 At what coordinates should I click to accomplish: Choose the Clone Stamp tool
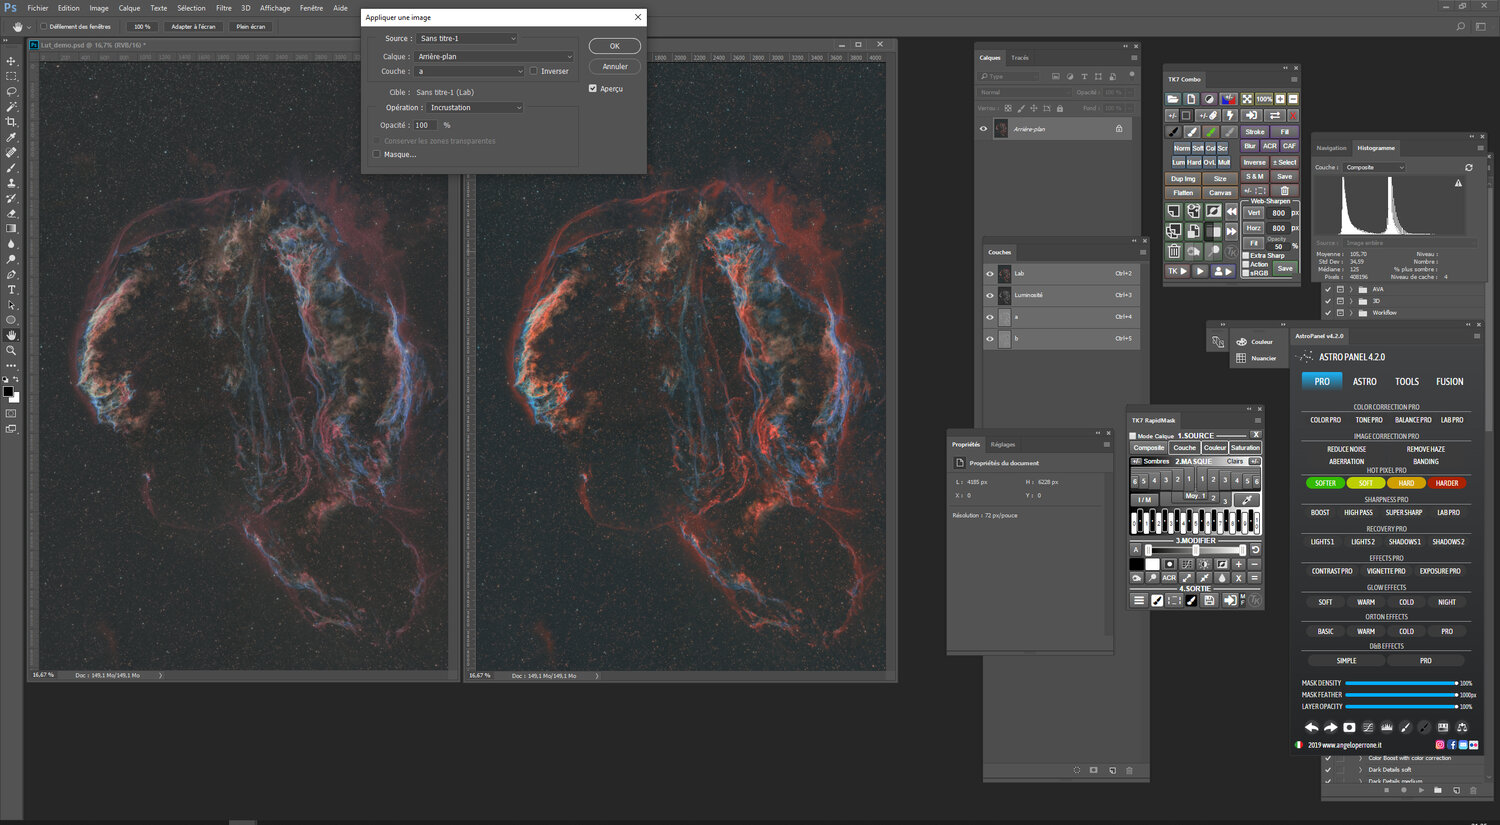pyautogui.click(x=11, y=183)
